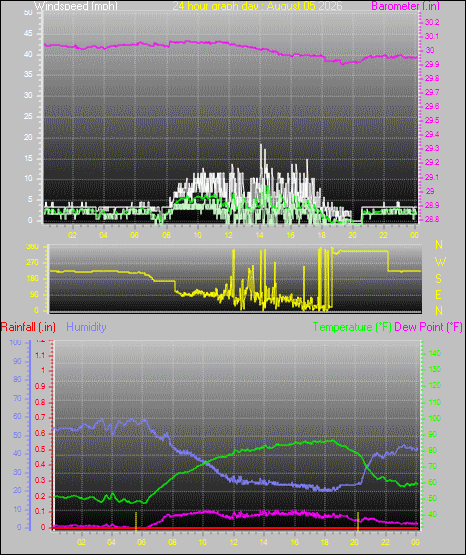Screen dimensions: 466x555
Task: Click barometer axis value 29.5
Action: (x=432, y=120)
